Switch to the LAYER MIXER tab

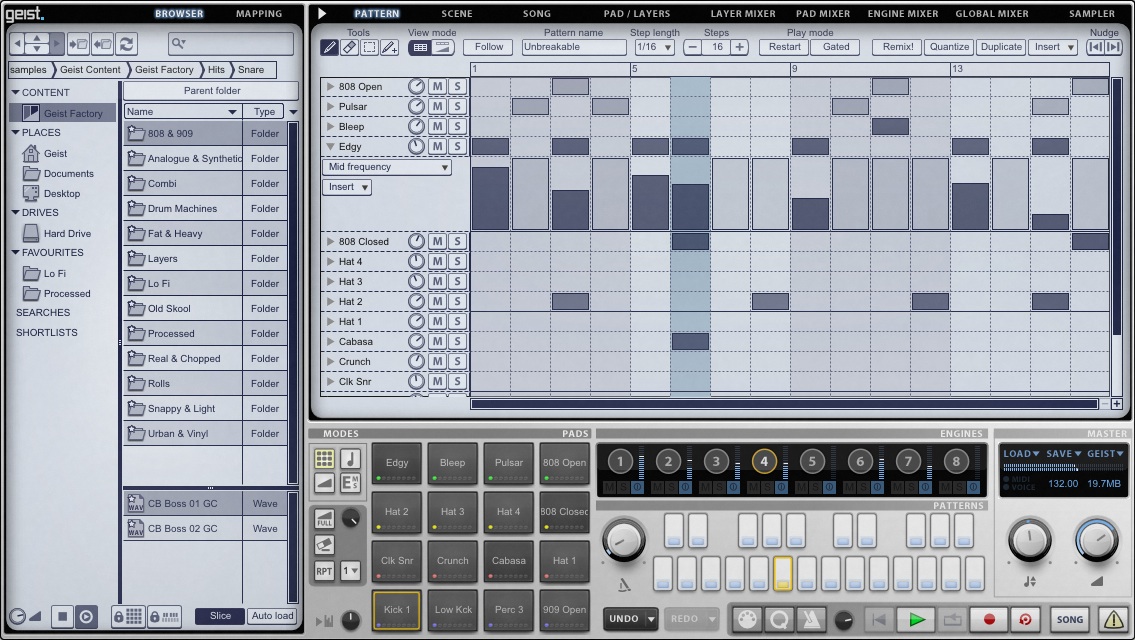click(743, 14)
